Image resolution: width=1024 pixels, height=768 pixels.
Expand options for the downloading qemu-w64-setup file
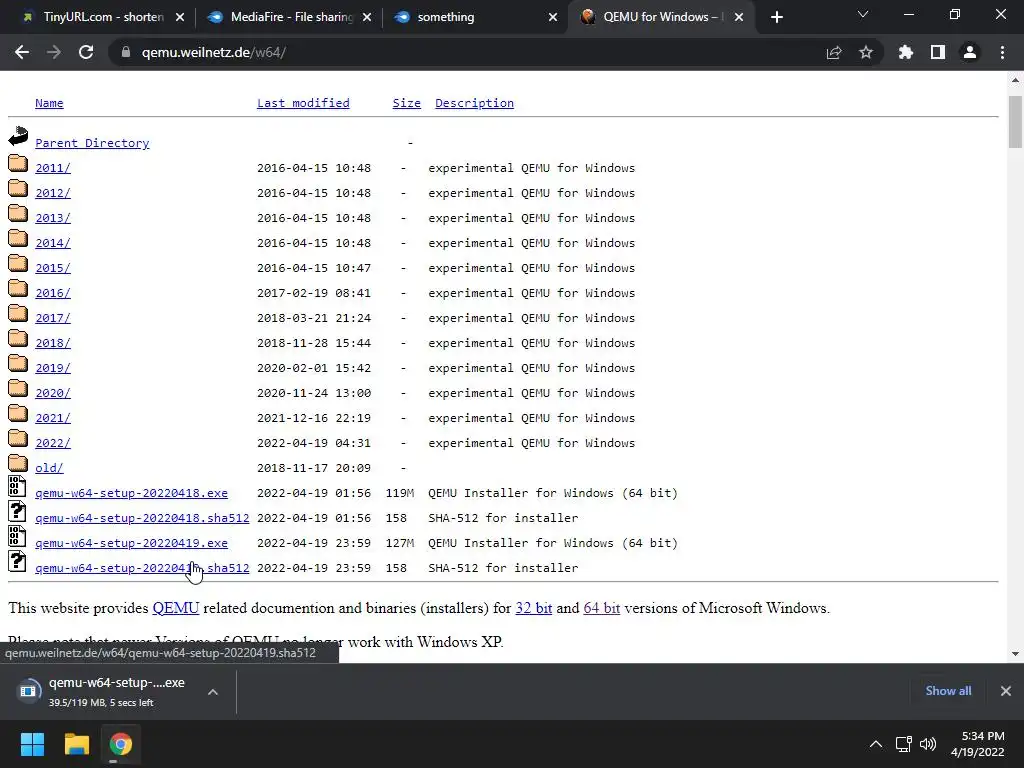(213, 692)
